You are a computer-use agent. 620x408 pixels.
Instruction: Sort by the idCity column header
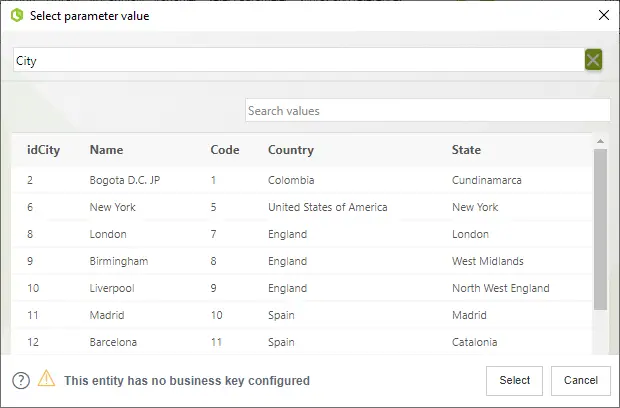43,150
